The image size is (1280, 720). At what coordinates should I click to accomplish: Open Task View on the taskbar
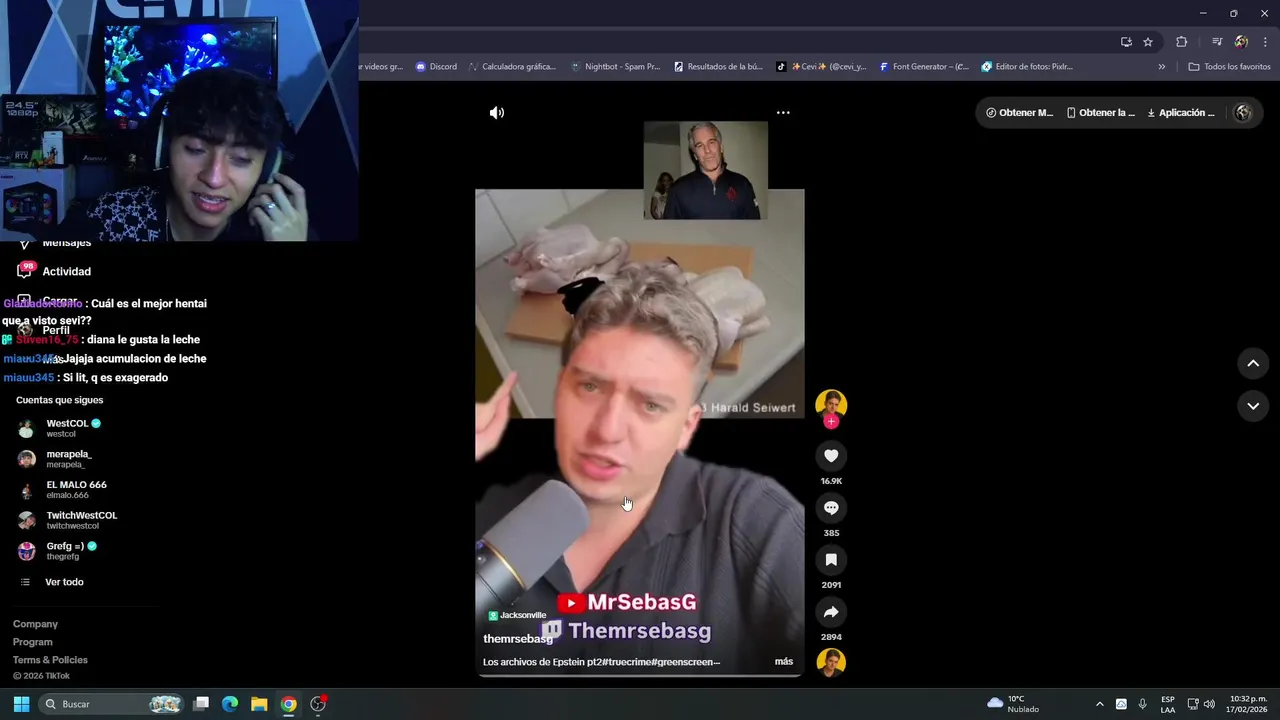coord(201,704)
